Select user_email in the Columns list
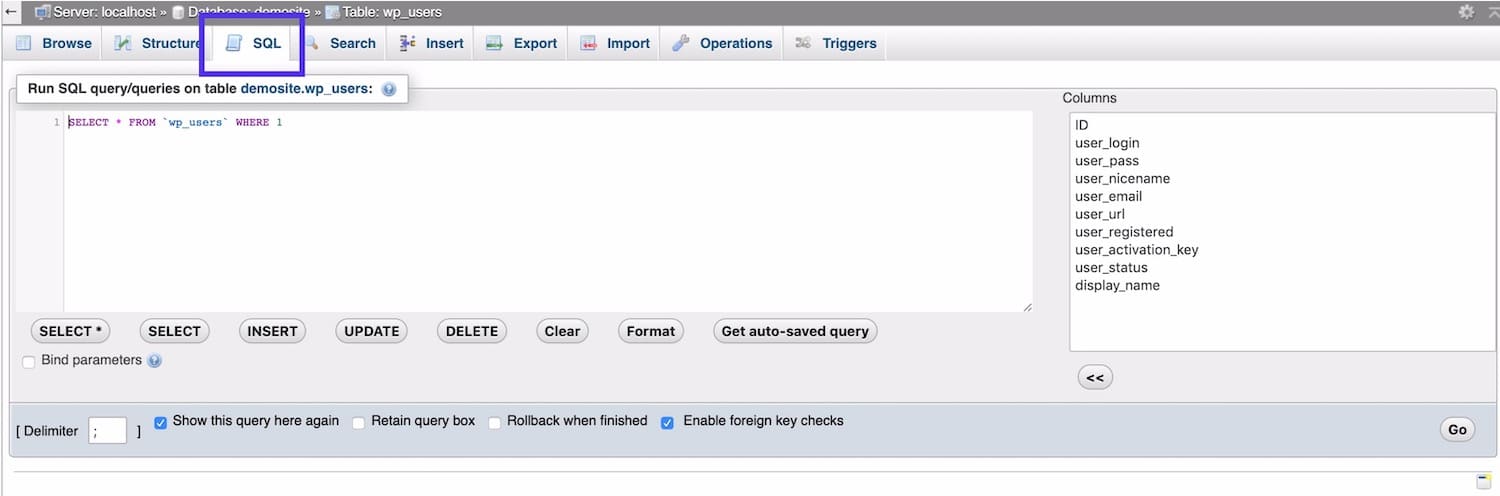Viewport: 1500px width, 496px height. 1108,197
